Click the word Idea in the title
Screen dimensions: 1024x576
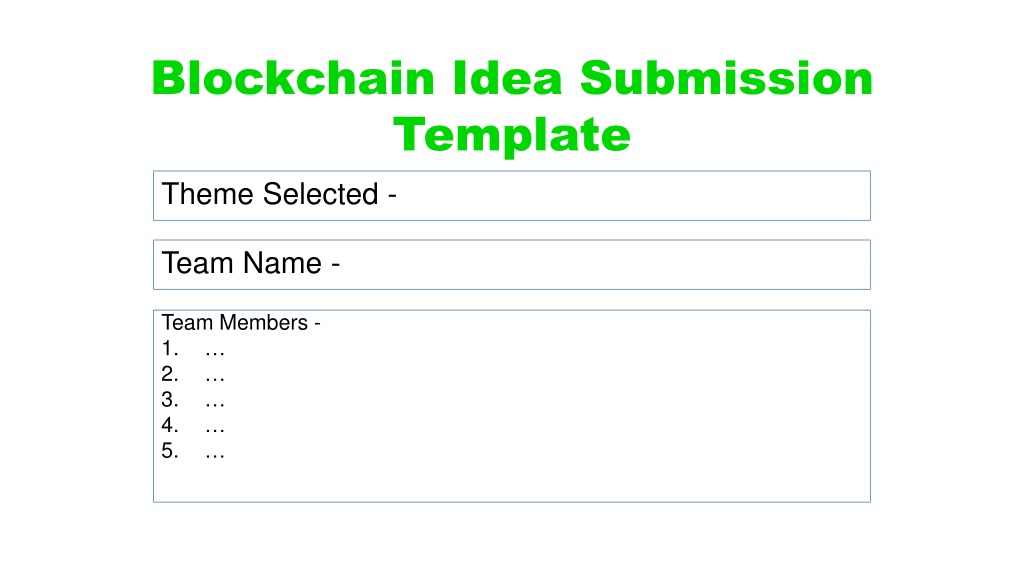507,78
